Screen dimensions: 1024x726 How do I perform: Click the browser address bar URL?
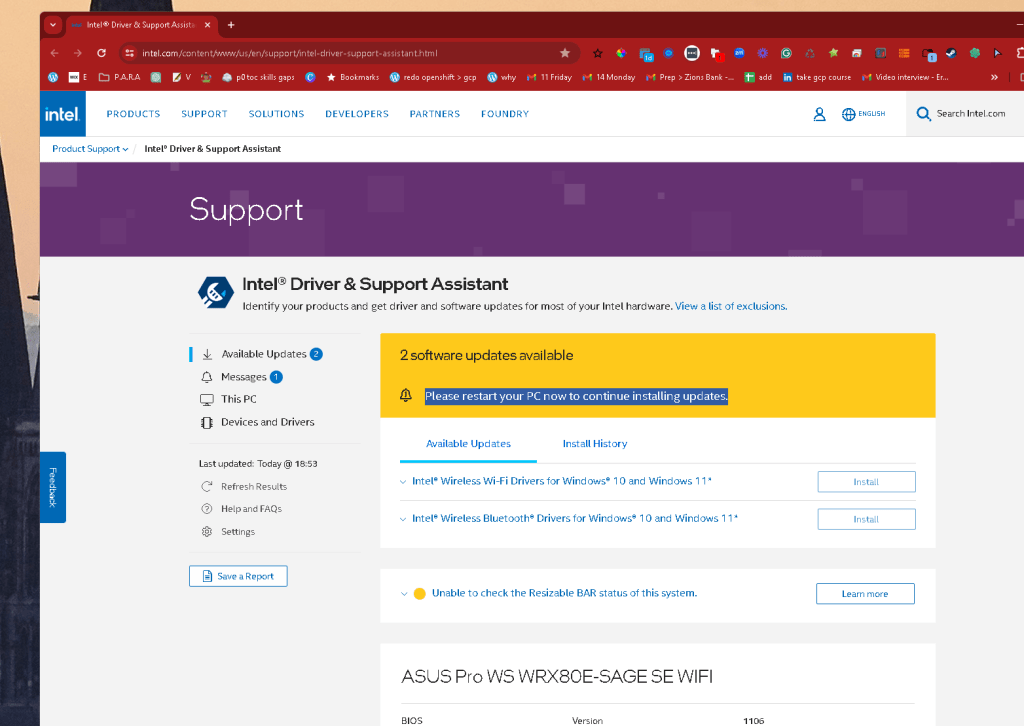click(290, 53)
